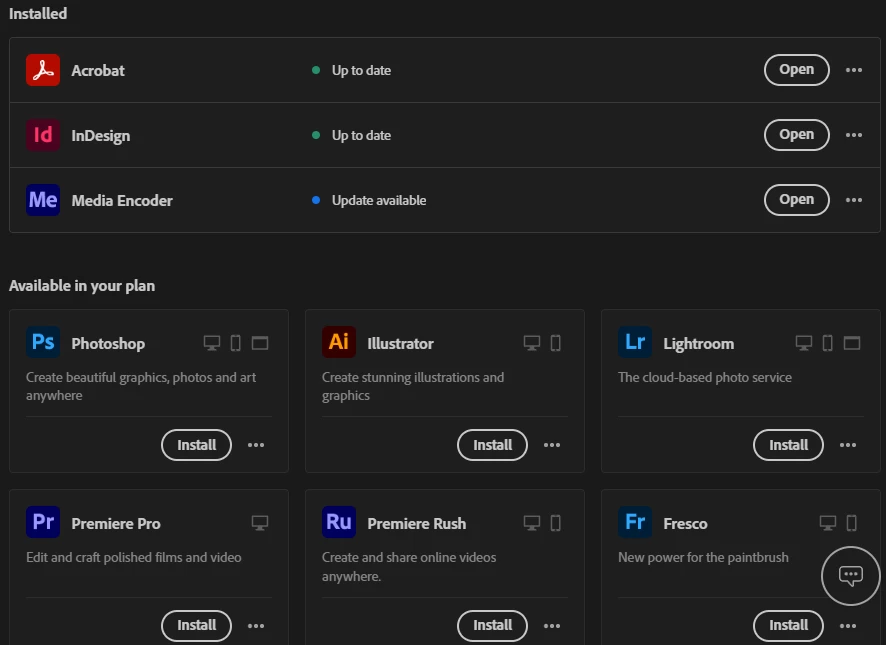Click the Media Encoder name label
Viewport: 886px width, 645px height.
[x=122, y=201]
